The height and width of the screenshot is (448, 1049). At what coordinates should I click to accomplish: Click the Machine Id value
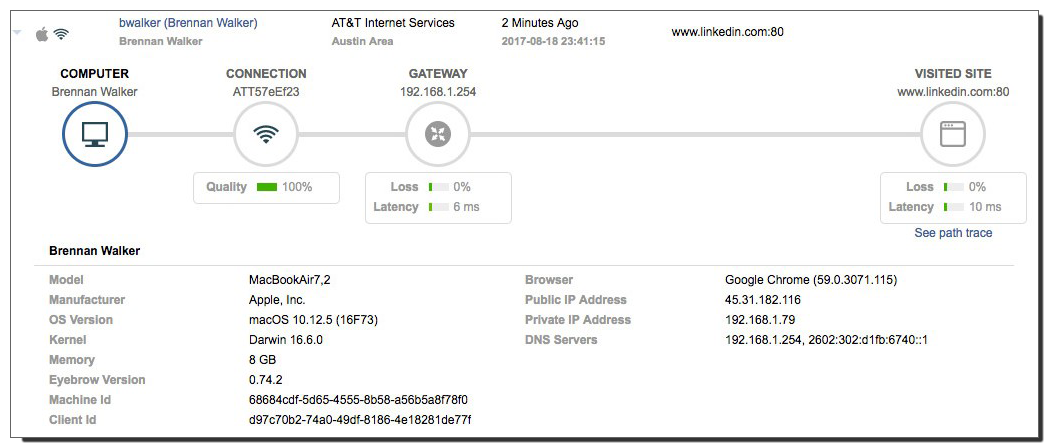pos(358,400)
